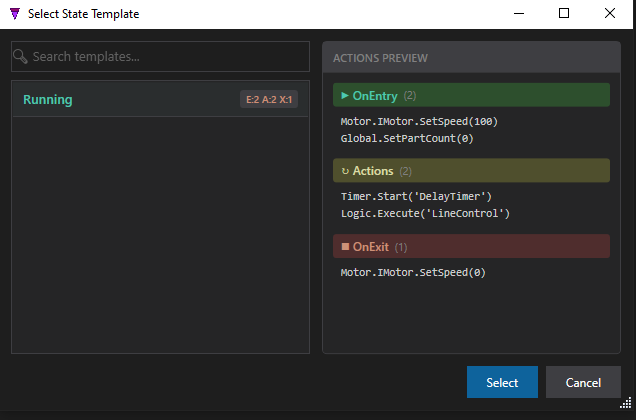
Task: Minimize the Select State Template window
Action: tap(519, 13)
